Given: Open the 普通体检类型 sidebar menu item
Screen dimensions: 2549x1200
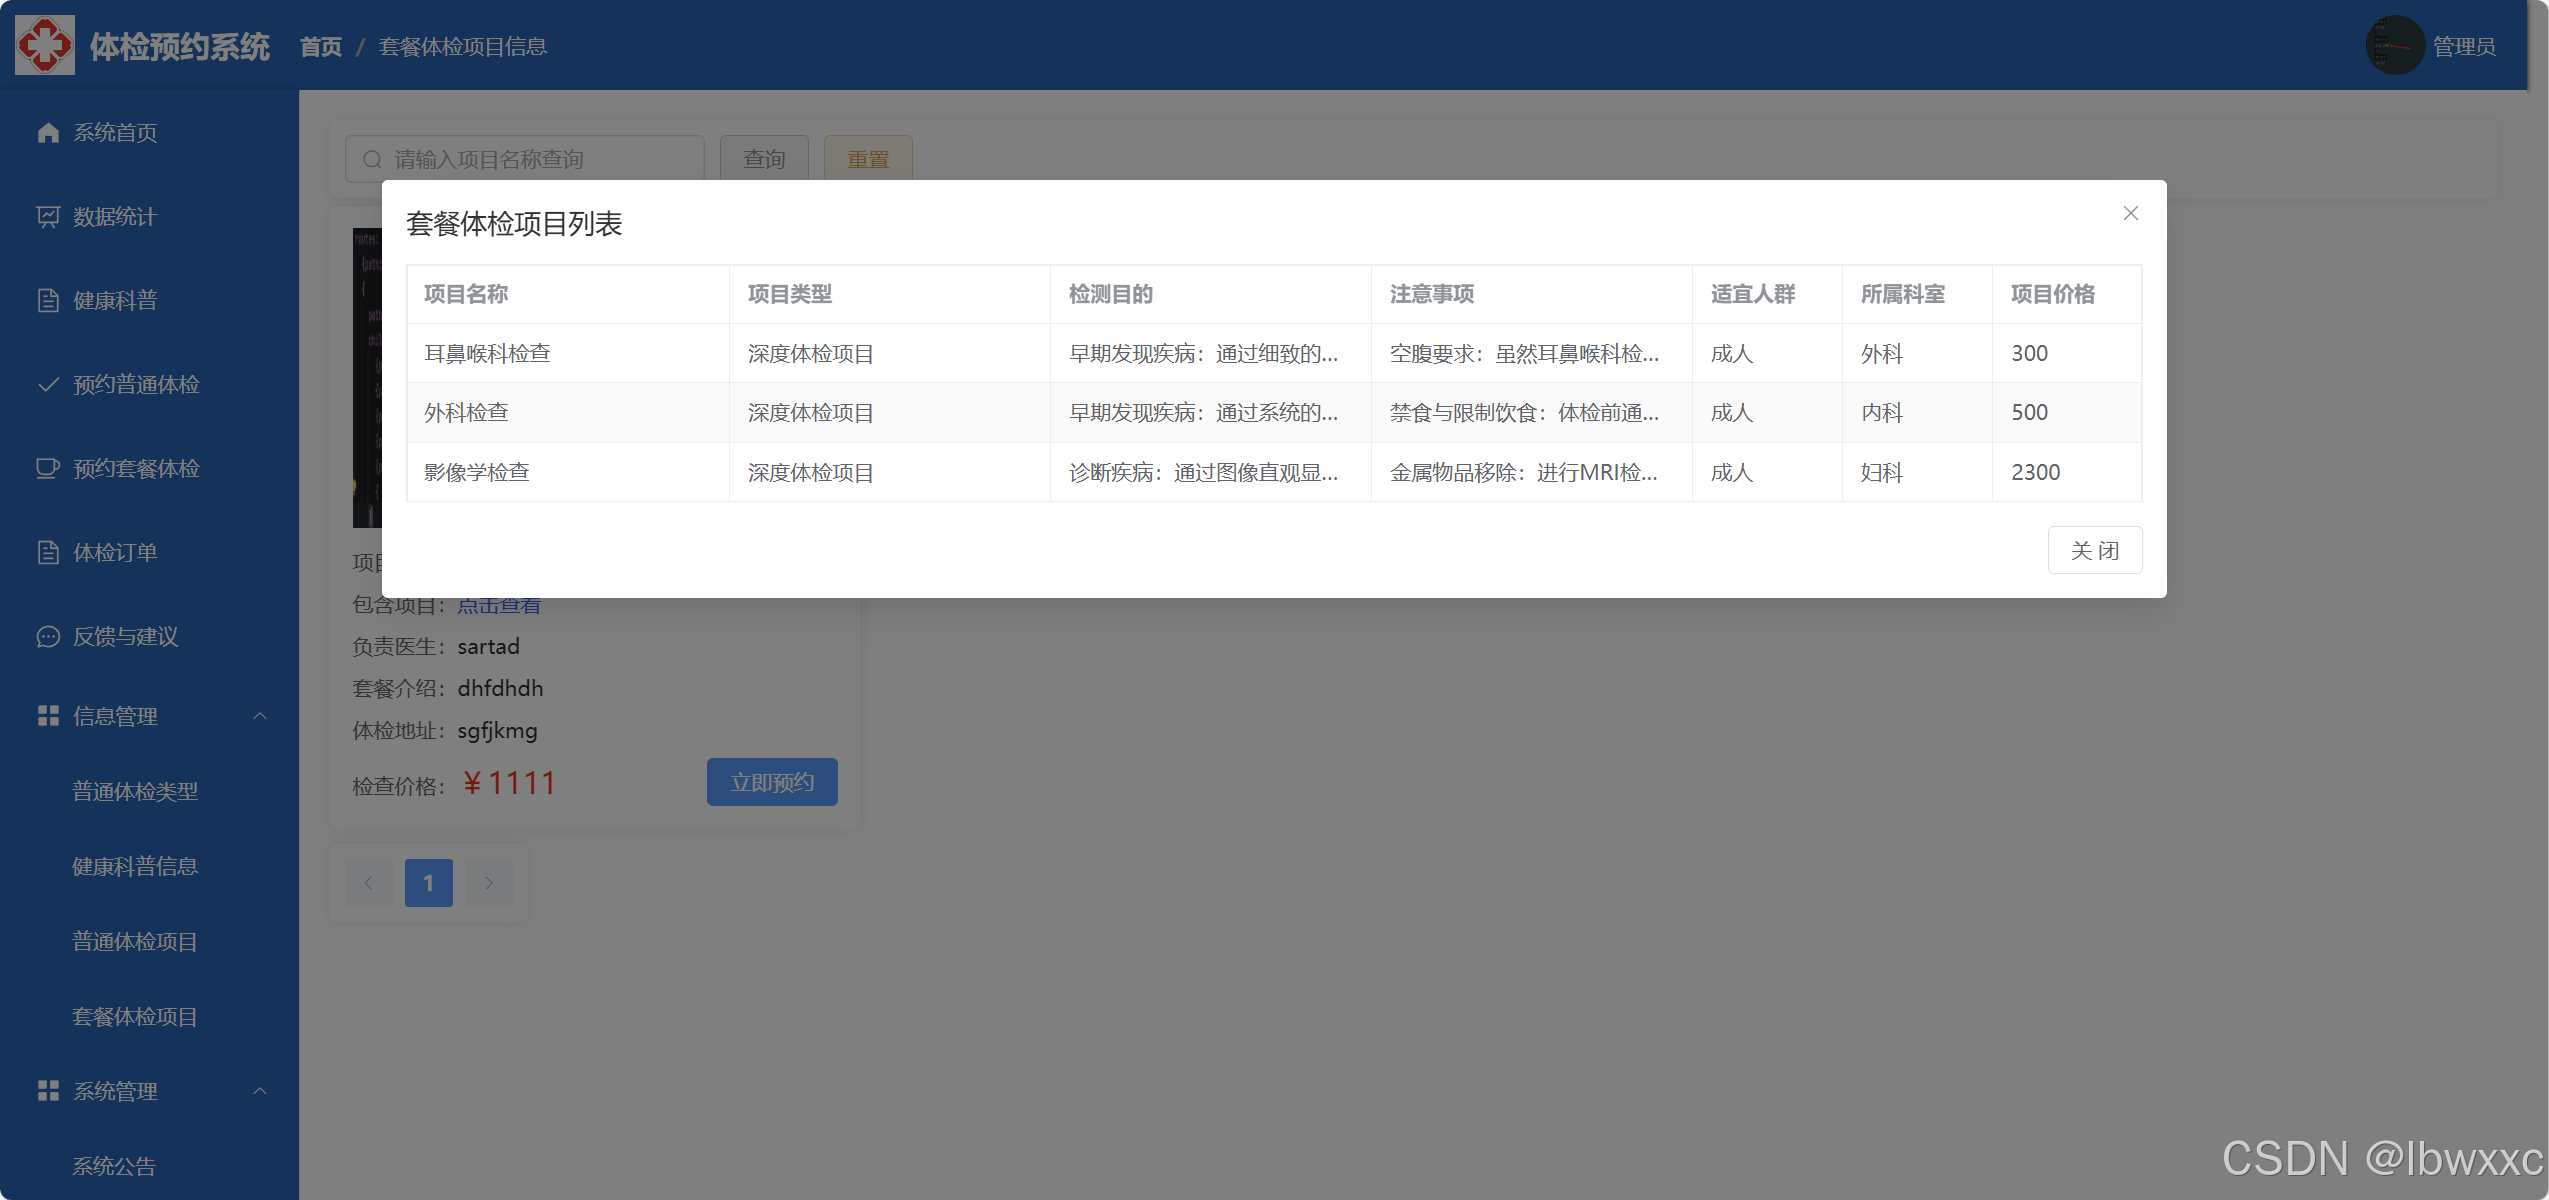Looking at the screenshot, I should (x=135, y=792).
